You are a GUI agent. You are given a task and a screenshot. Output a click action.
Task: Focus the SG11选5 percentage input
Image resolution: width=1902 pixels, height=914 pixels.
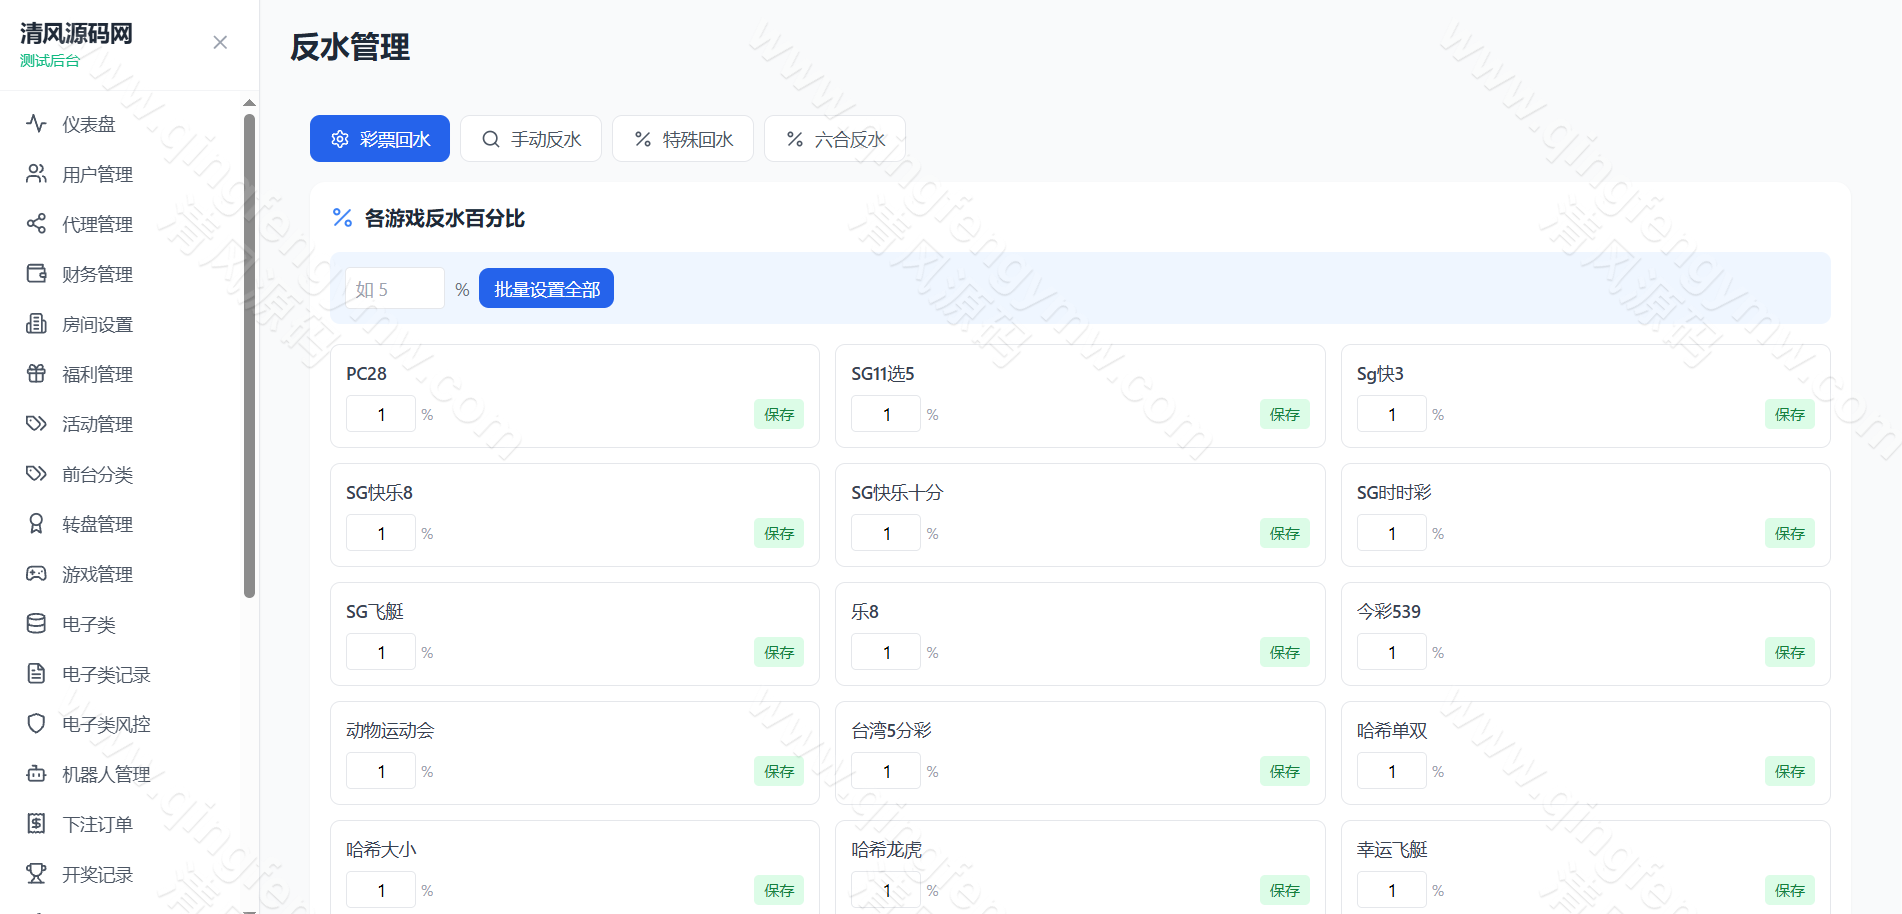click(886, 414)
